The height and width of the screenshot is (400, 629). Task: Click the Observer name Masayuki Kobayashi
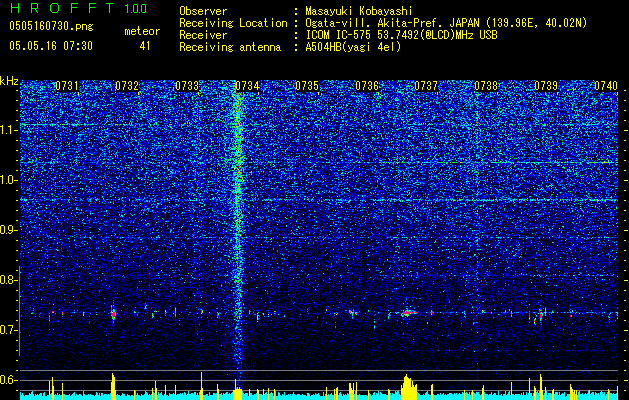[359, 12]
